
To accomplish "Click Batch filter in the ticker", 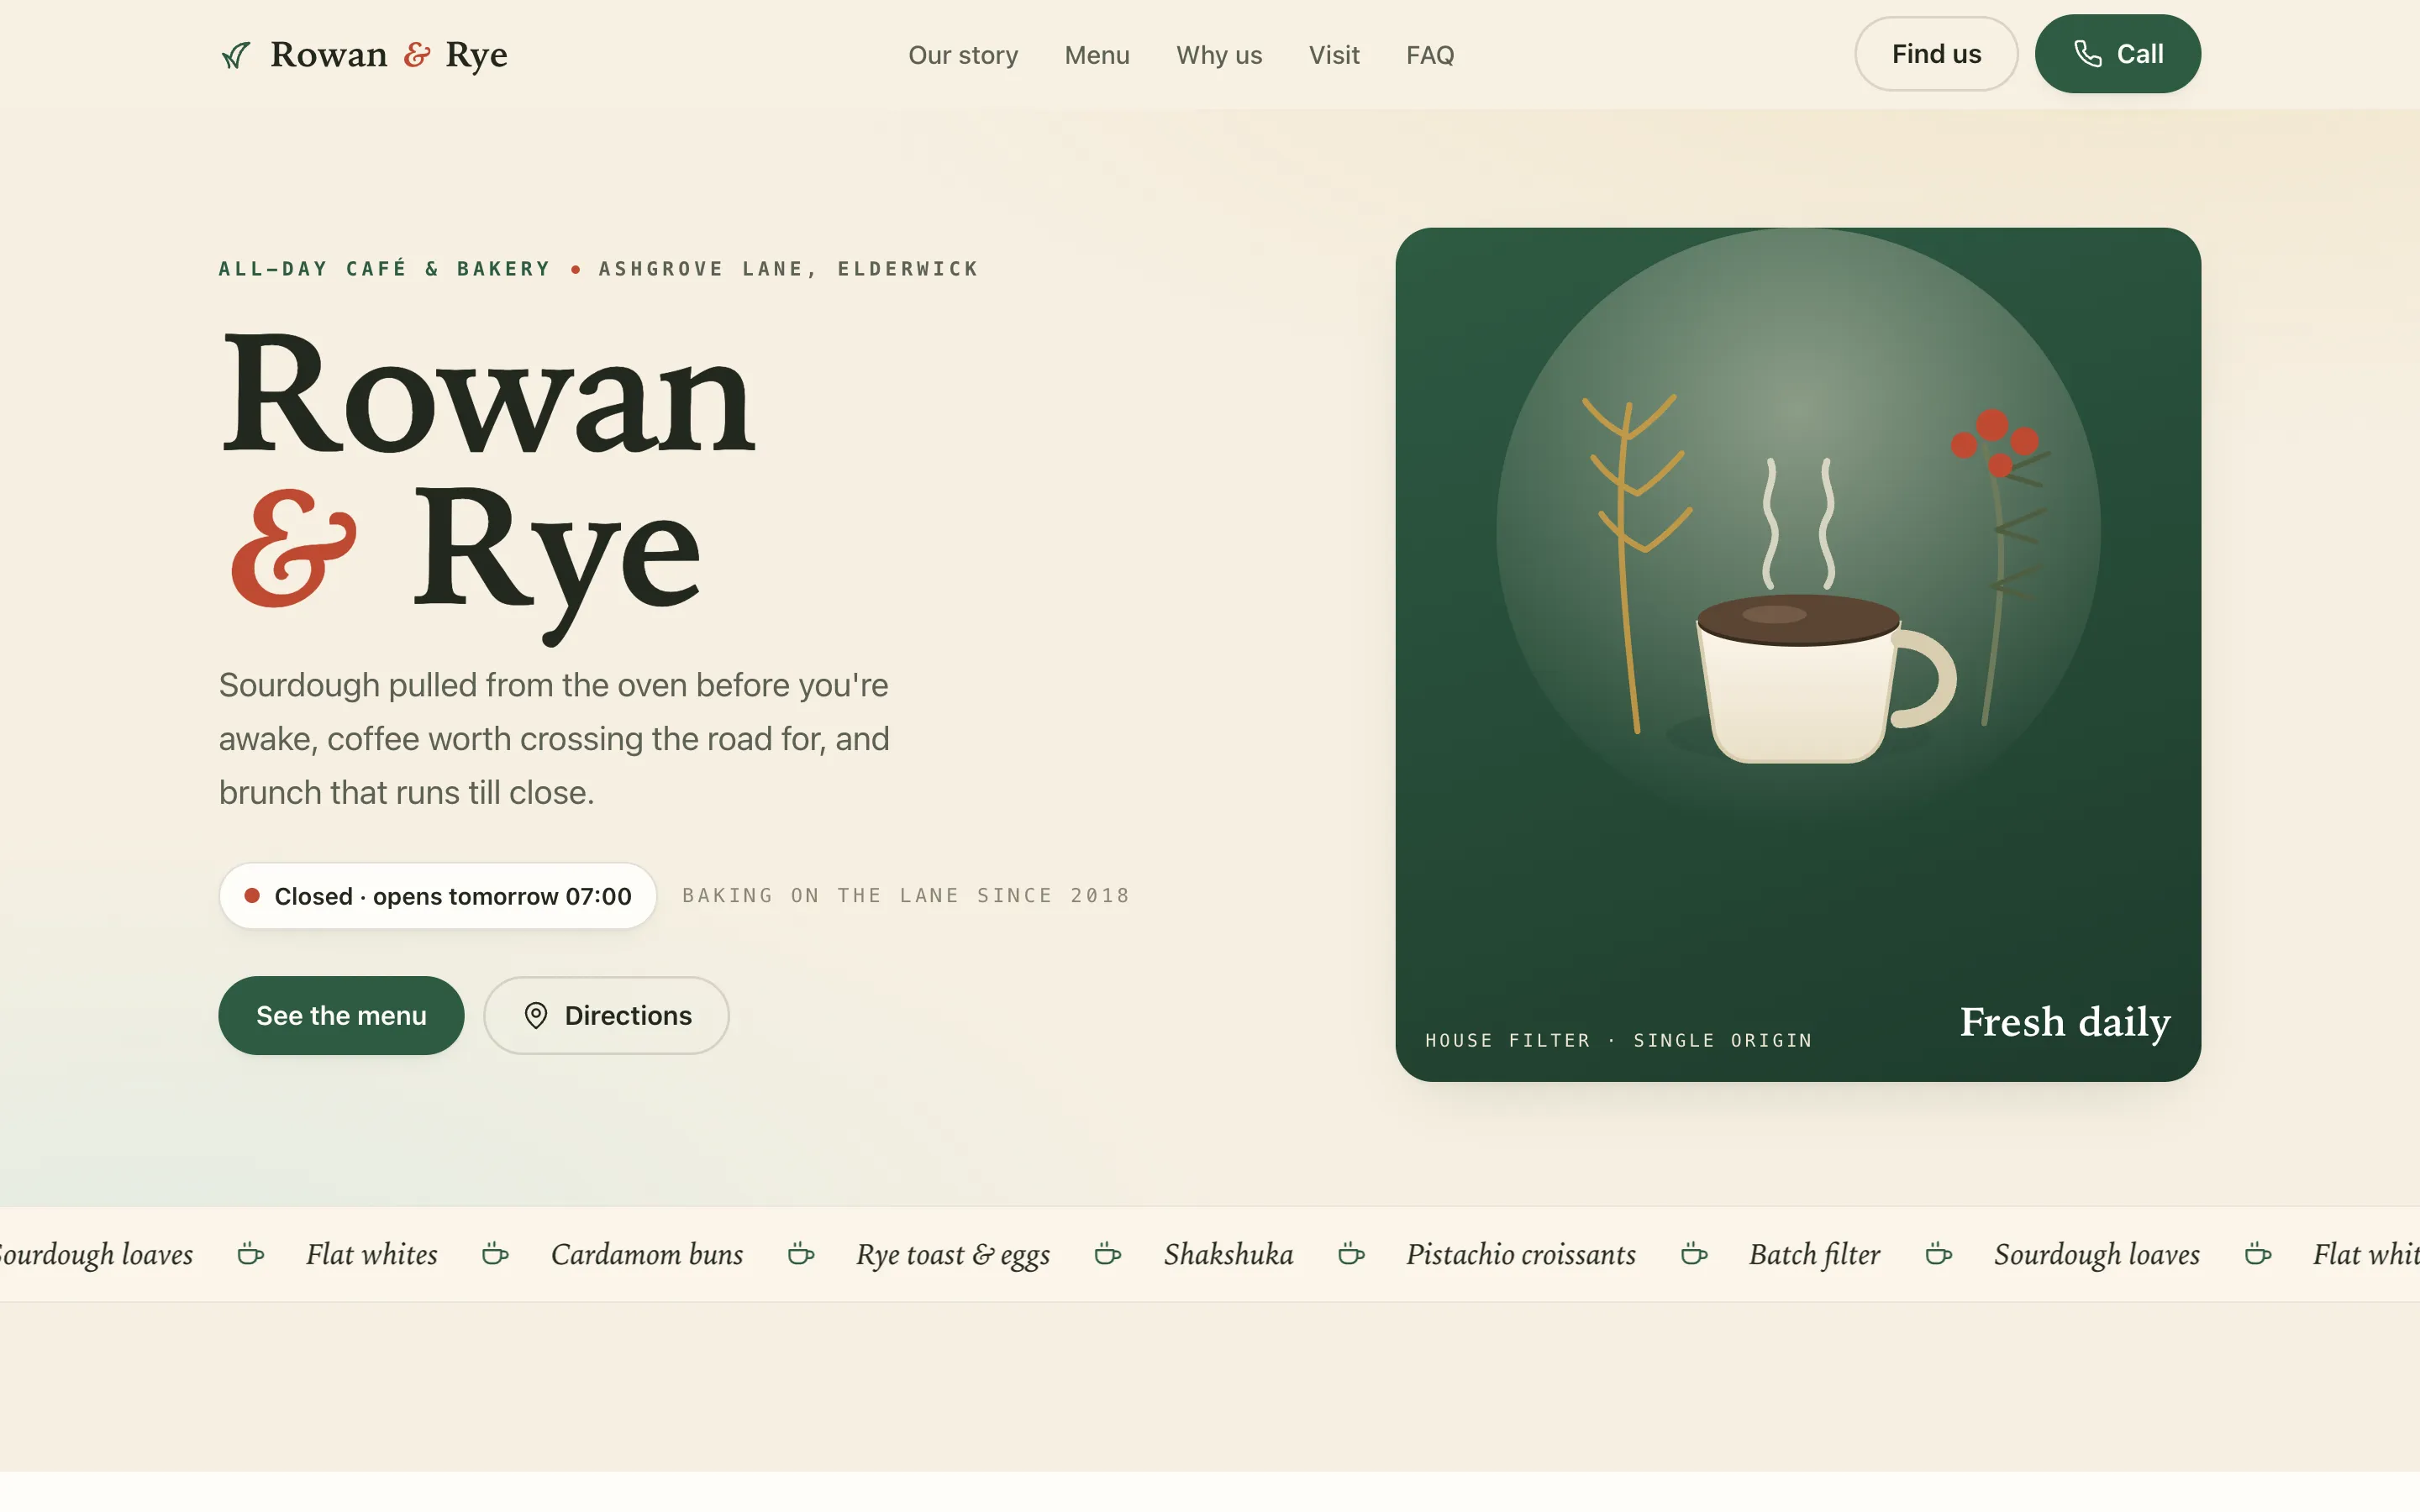I will coord(1815,1254).
